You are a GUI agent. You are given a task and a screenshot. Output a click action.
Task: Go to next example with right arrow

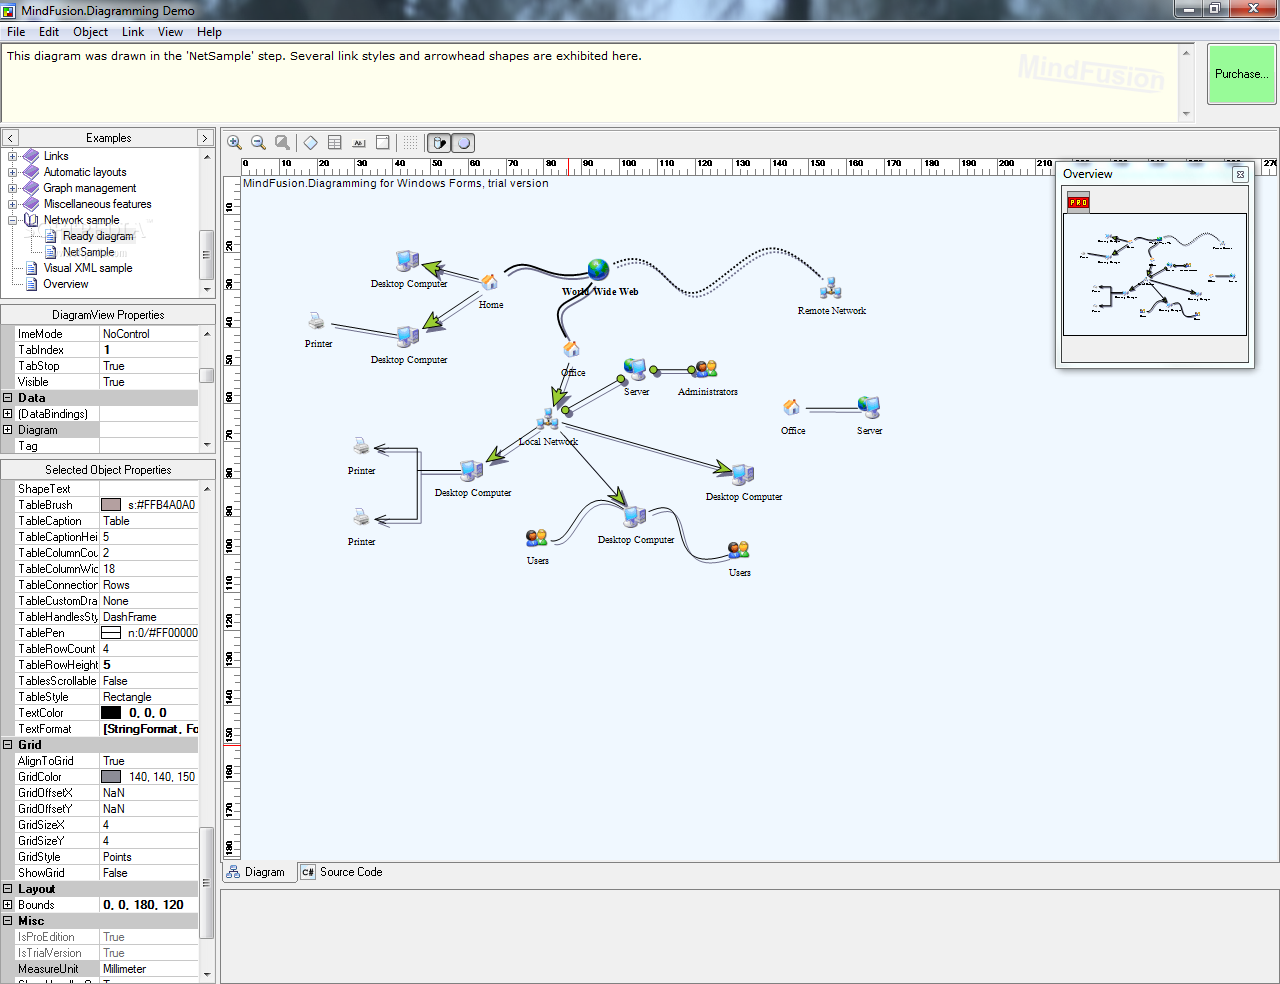[x=205, y=138]
